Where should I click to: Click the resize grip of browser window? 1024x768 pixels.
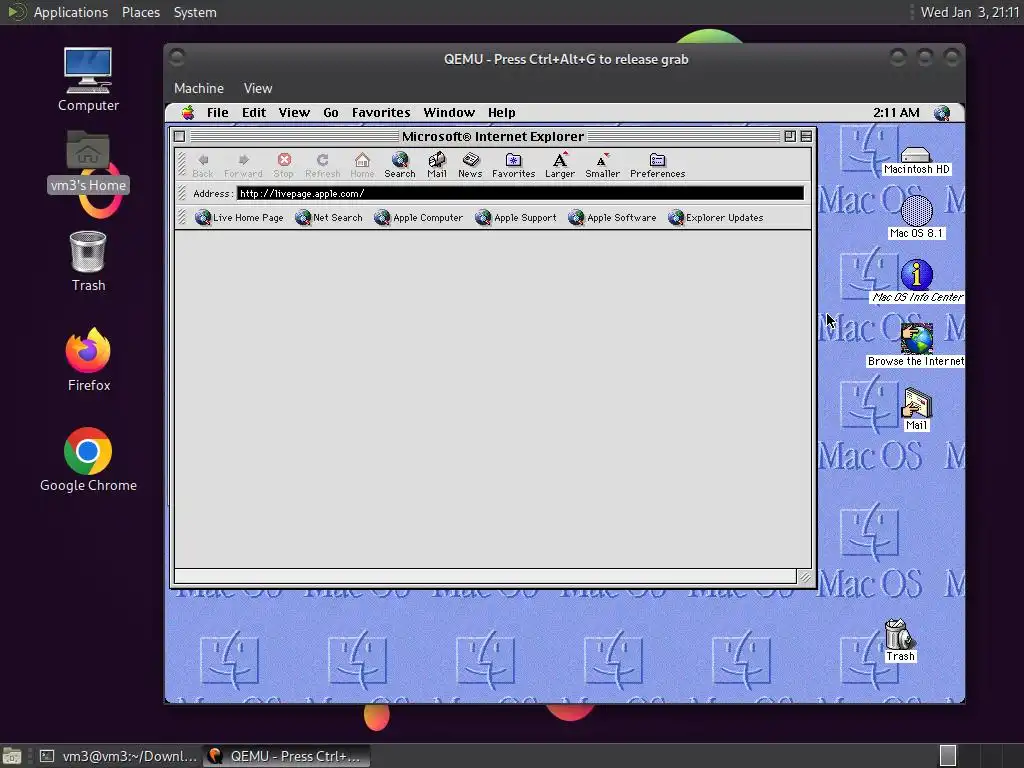(x=805, y=577)
